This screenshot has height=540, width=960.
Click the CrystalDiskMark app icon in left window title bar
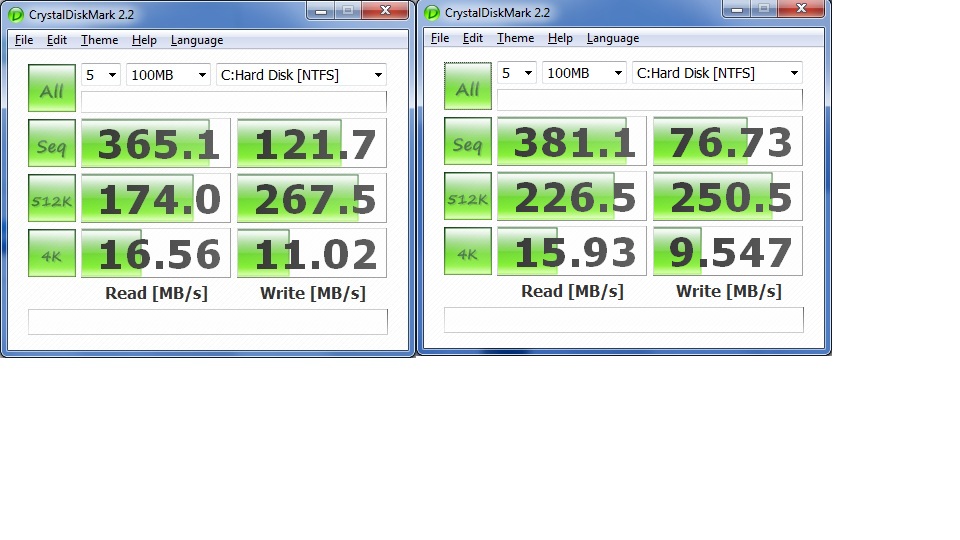[x=15, y=14]
